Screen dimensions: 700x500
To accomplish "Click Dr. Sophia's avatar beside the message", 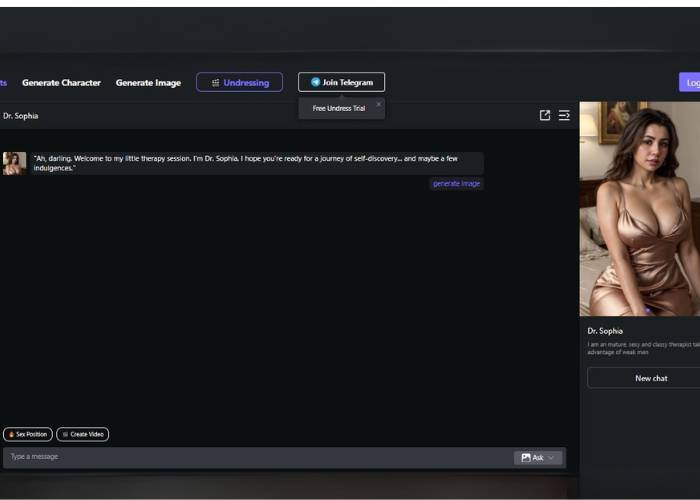I will tap(14, 163).
